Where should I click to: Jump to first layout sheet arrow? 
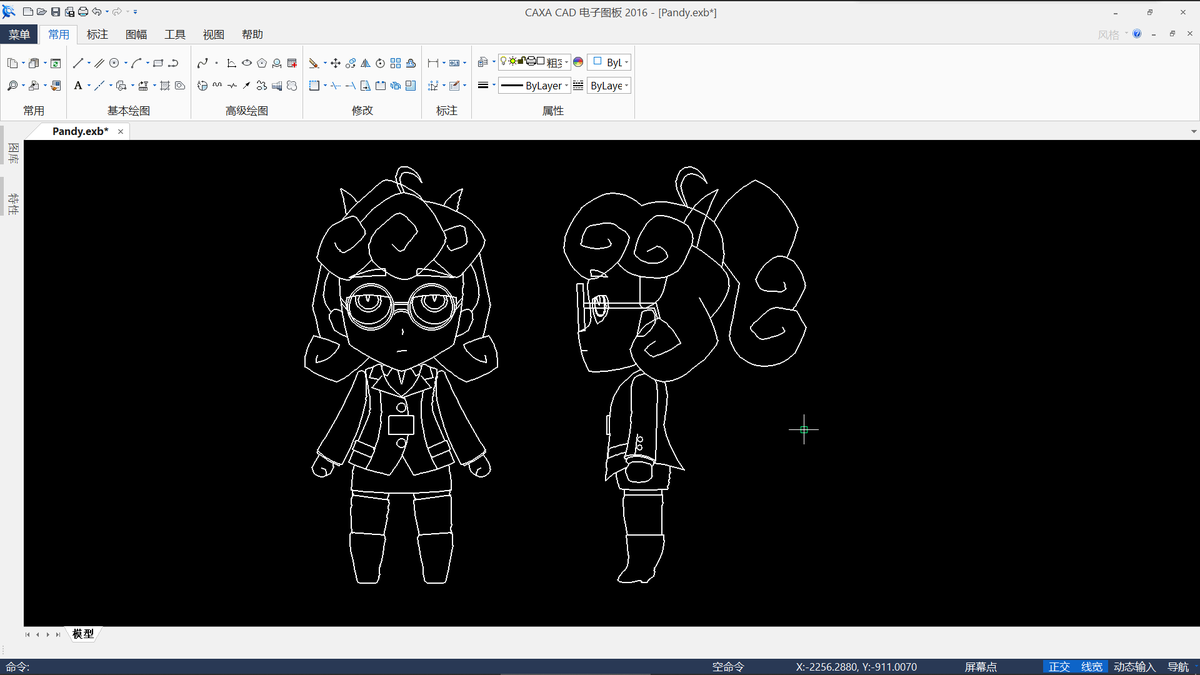(27, 635)
